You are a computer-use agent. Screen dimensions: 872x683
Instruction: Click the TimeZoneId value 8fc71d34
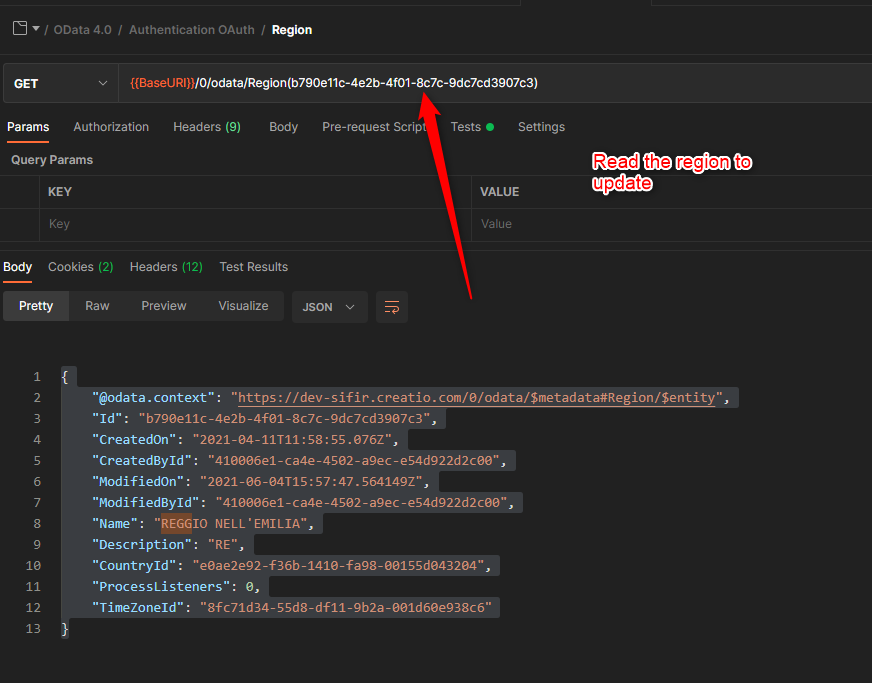(346, 608)
